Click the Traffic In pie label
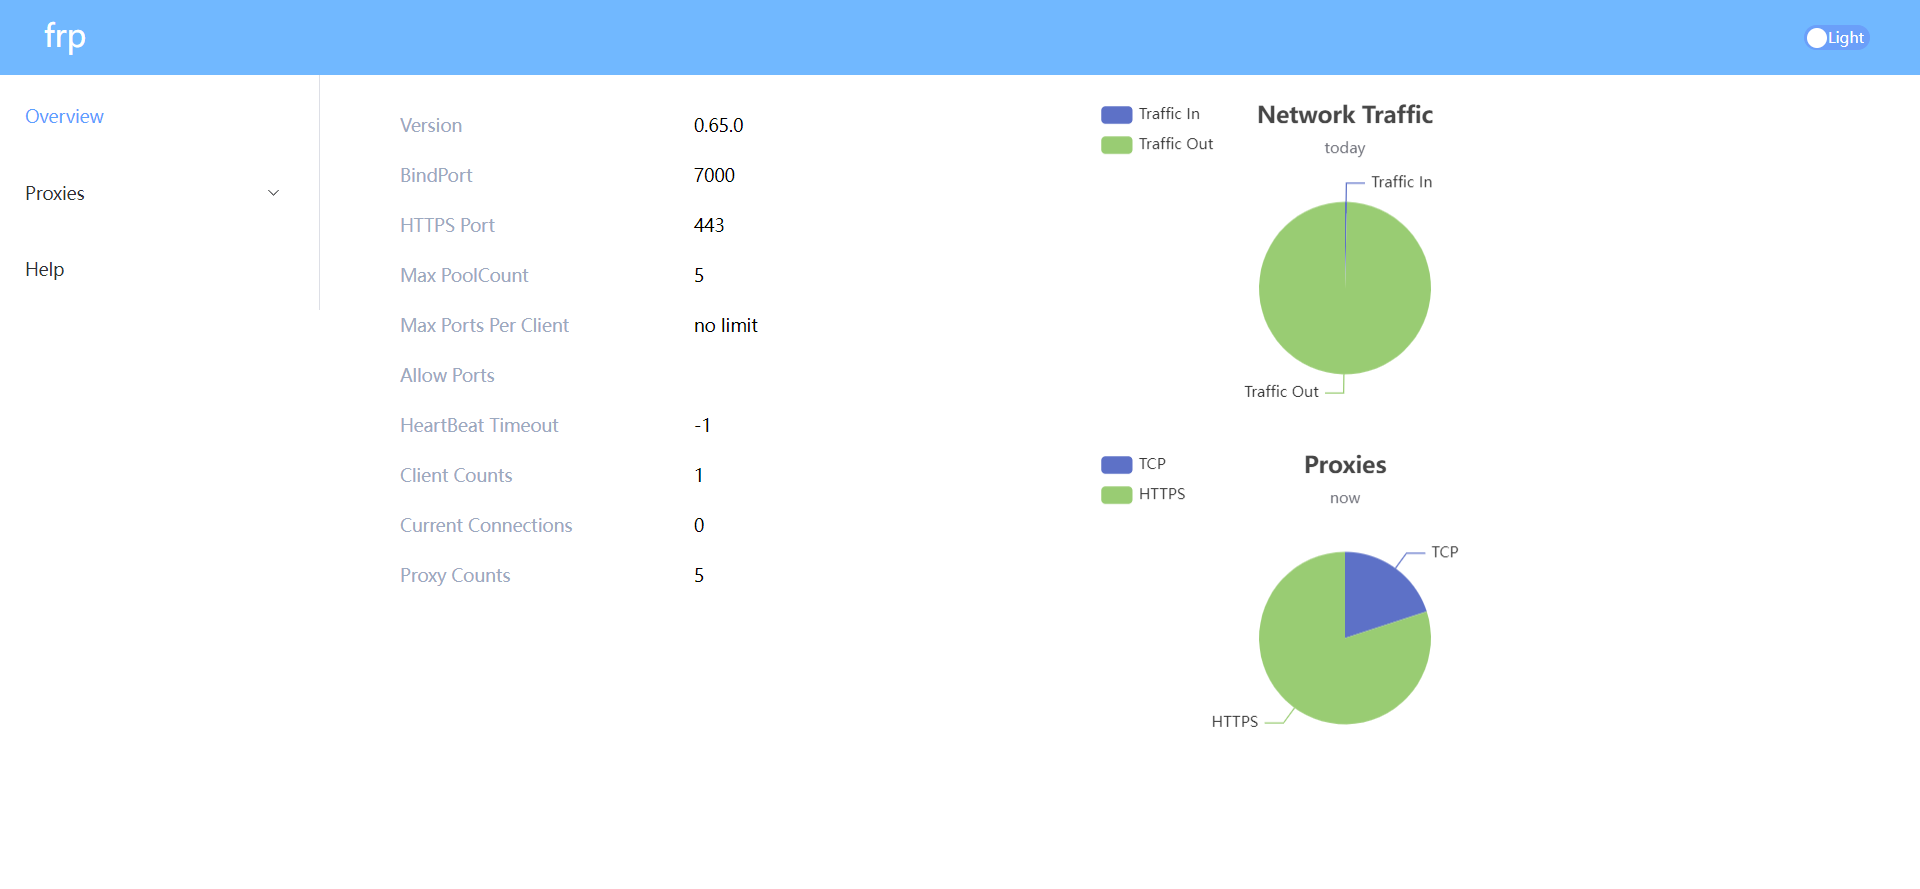 [1401, 182]
